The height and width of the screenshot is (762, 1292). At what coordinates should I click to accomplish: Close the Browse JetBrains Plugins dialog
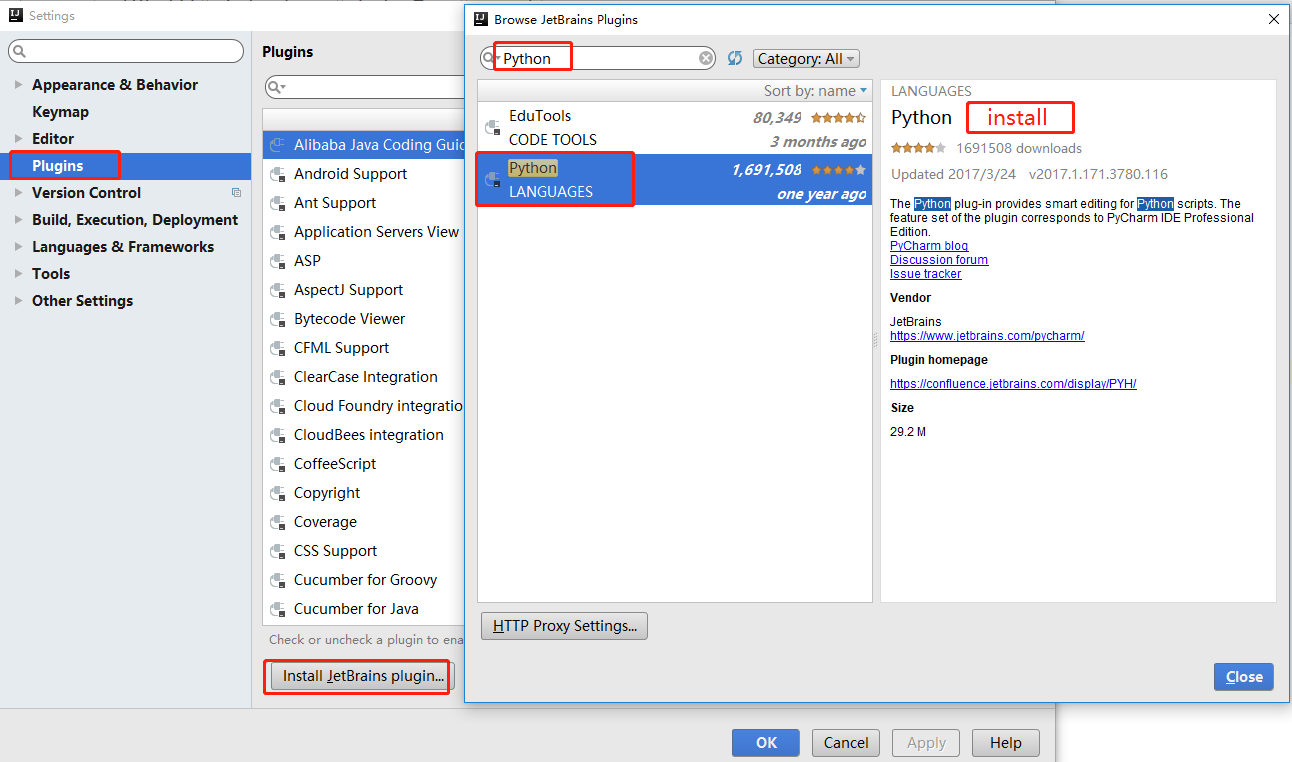tap(1244, 677)
